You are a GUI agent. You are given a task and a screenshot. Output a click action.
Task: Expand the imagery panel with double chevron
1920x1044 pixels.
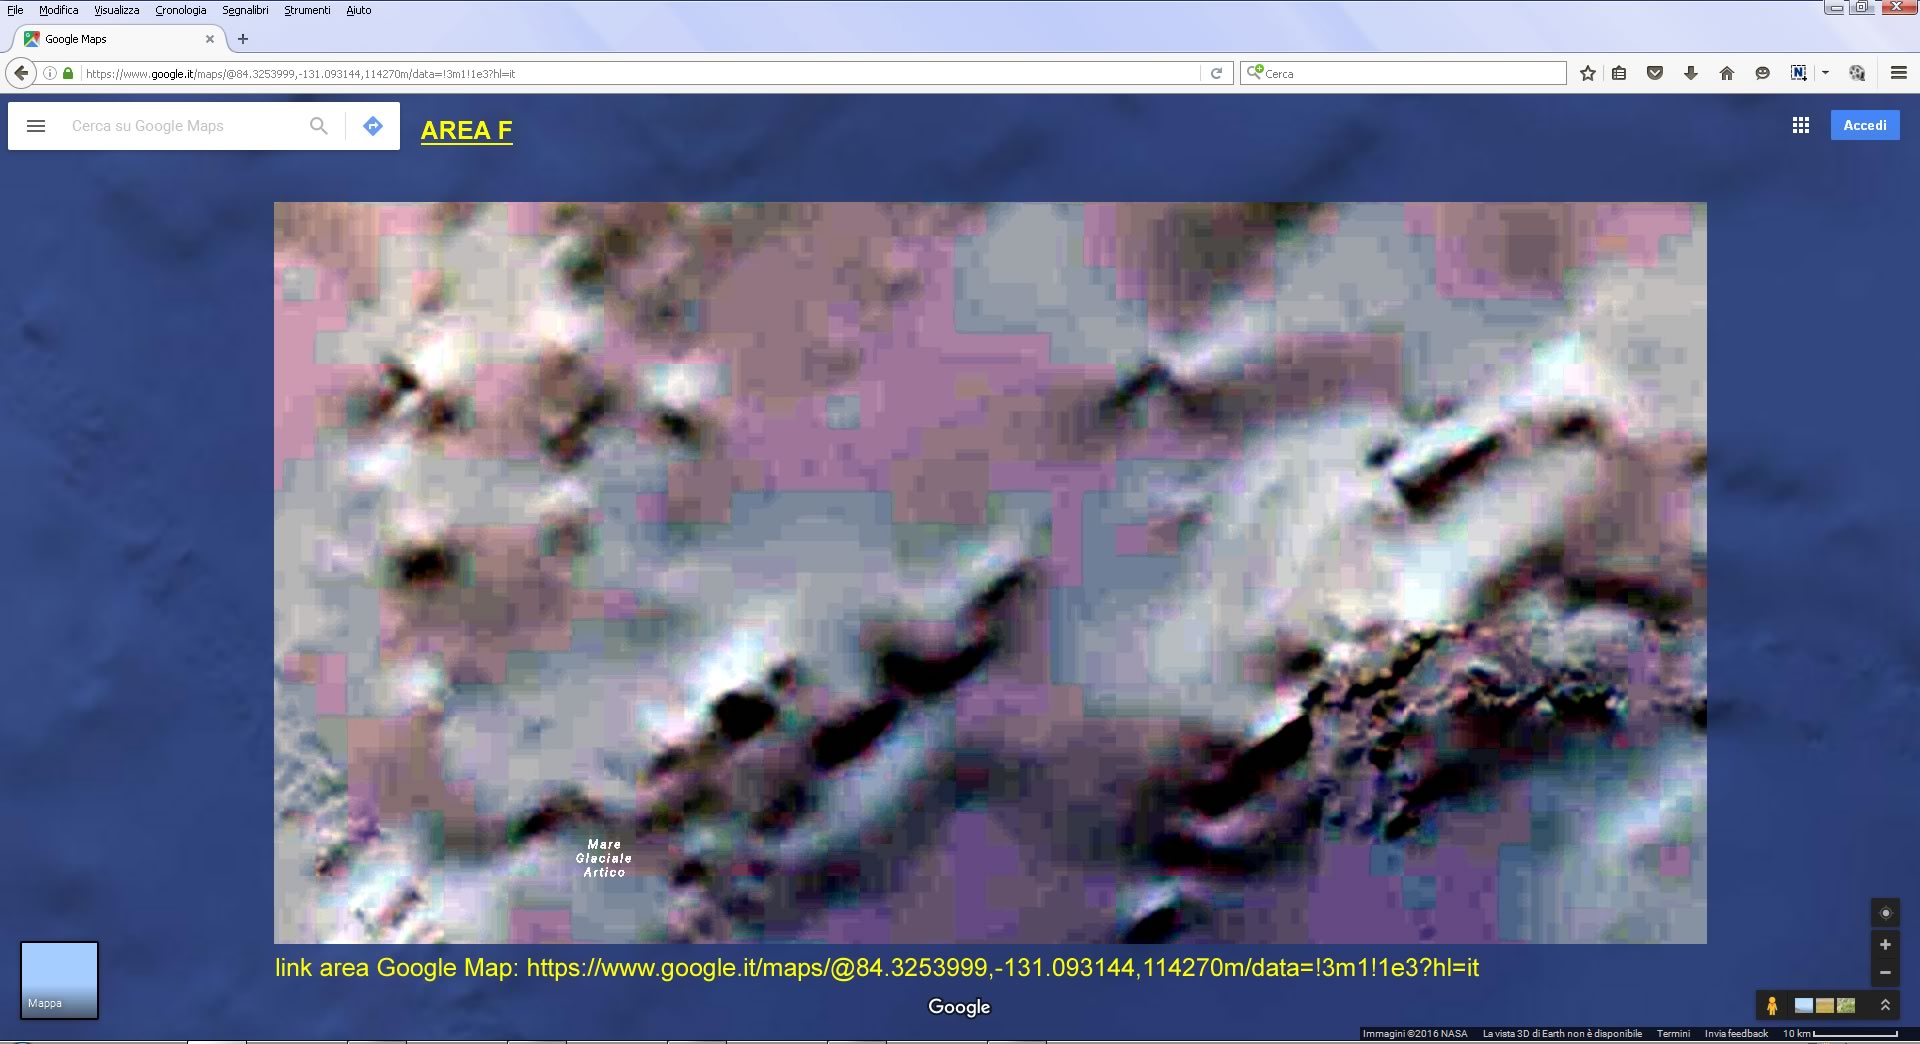coord(1885,1005)
